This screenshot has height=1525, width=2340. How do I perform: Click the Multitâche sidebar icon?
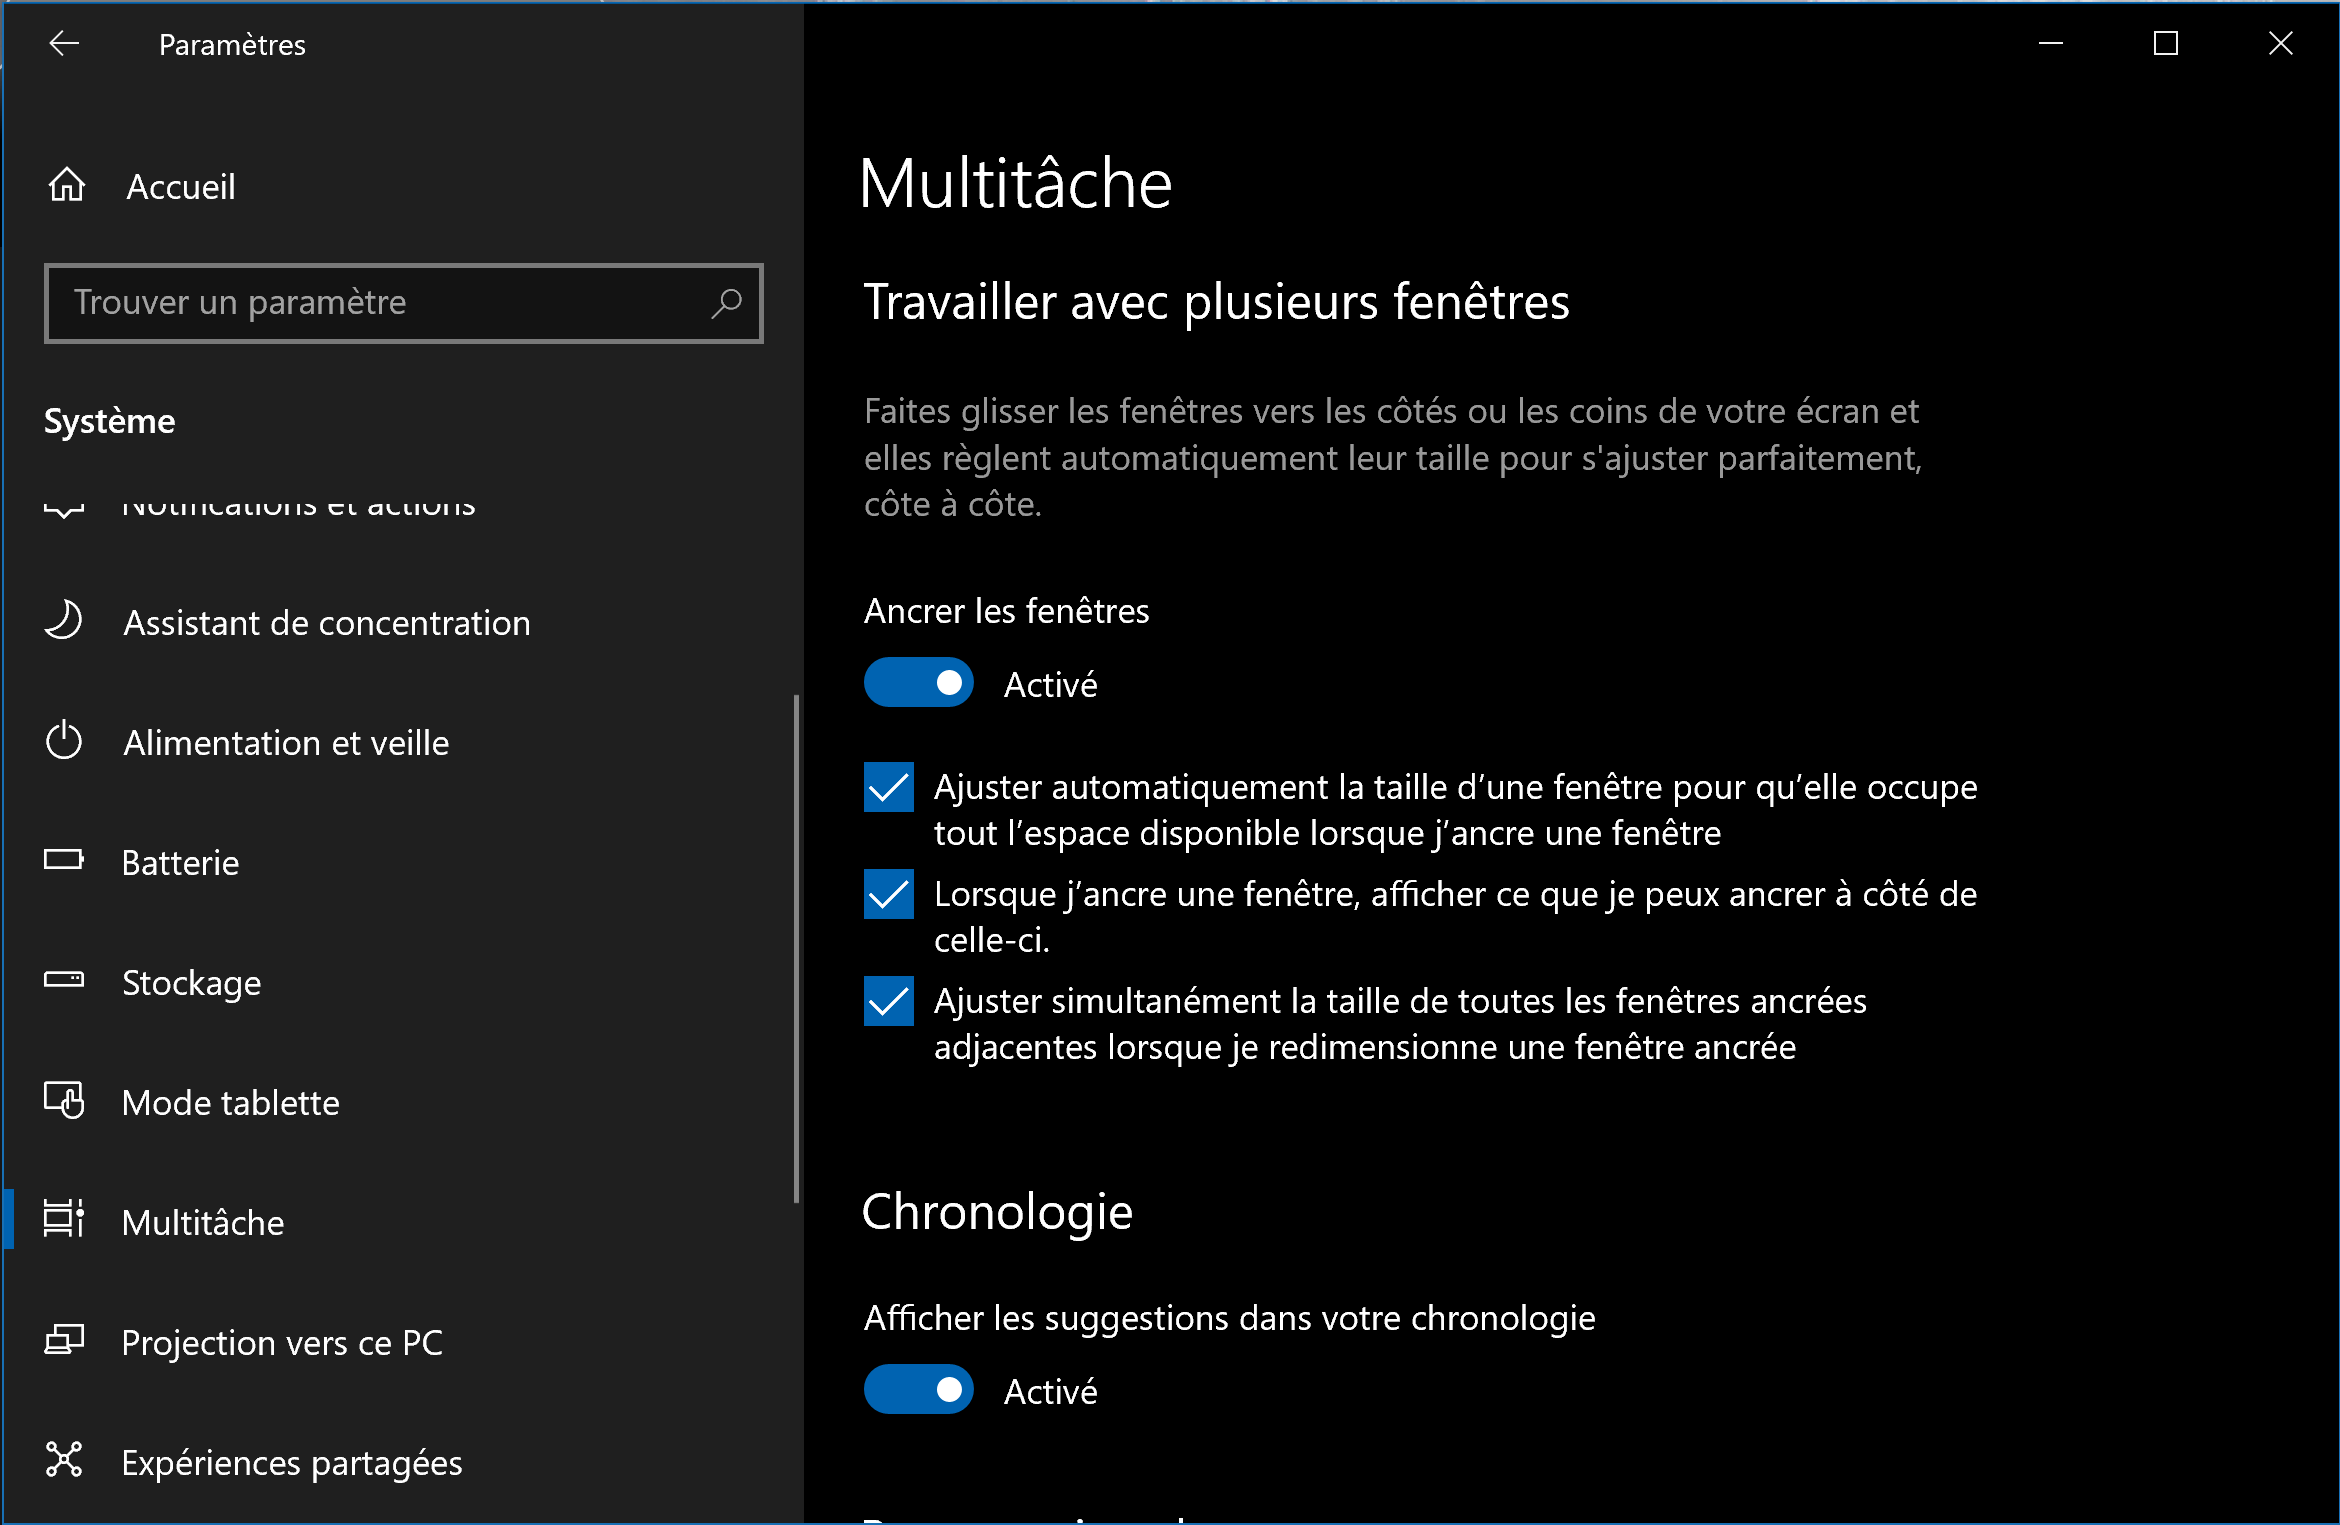point(64,1220)
